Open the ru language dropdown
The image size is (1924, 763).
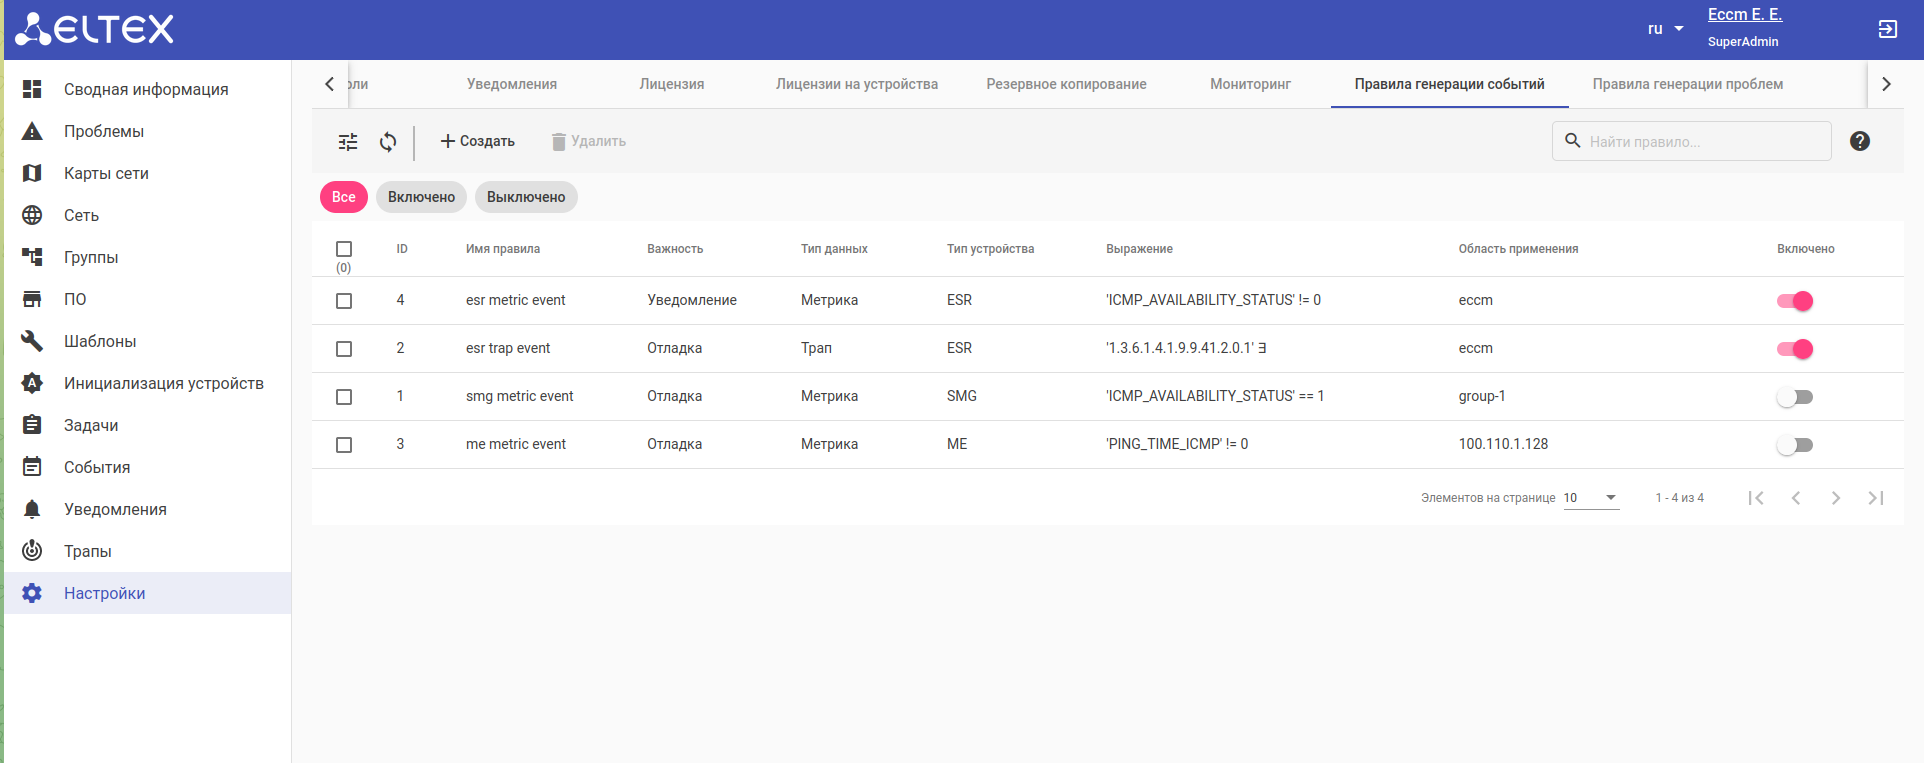tap(1665, 29)
